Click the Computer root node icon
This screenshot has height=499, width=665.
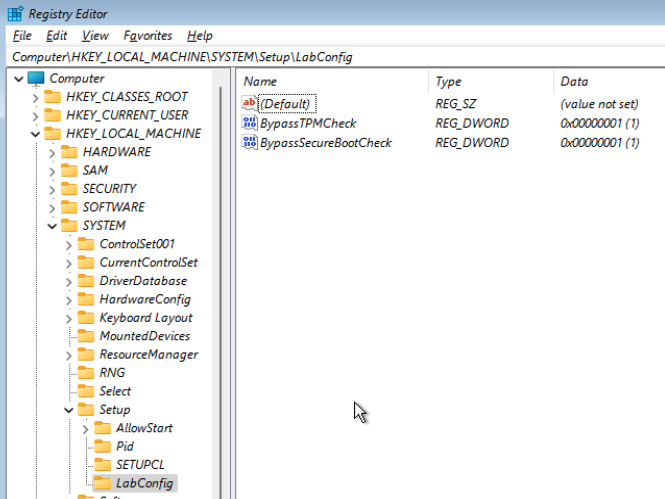[x=36, y=78]
